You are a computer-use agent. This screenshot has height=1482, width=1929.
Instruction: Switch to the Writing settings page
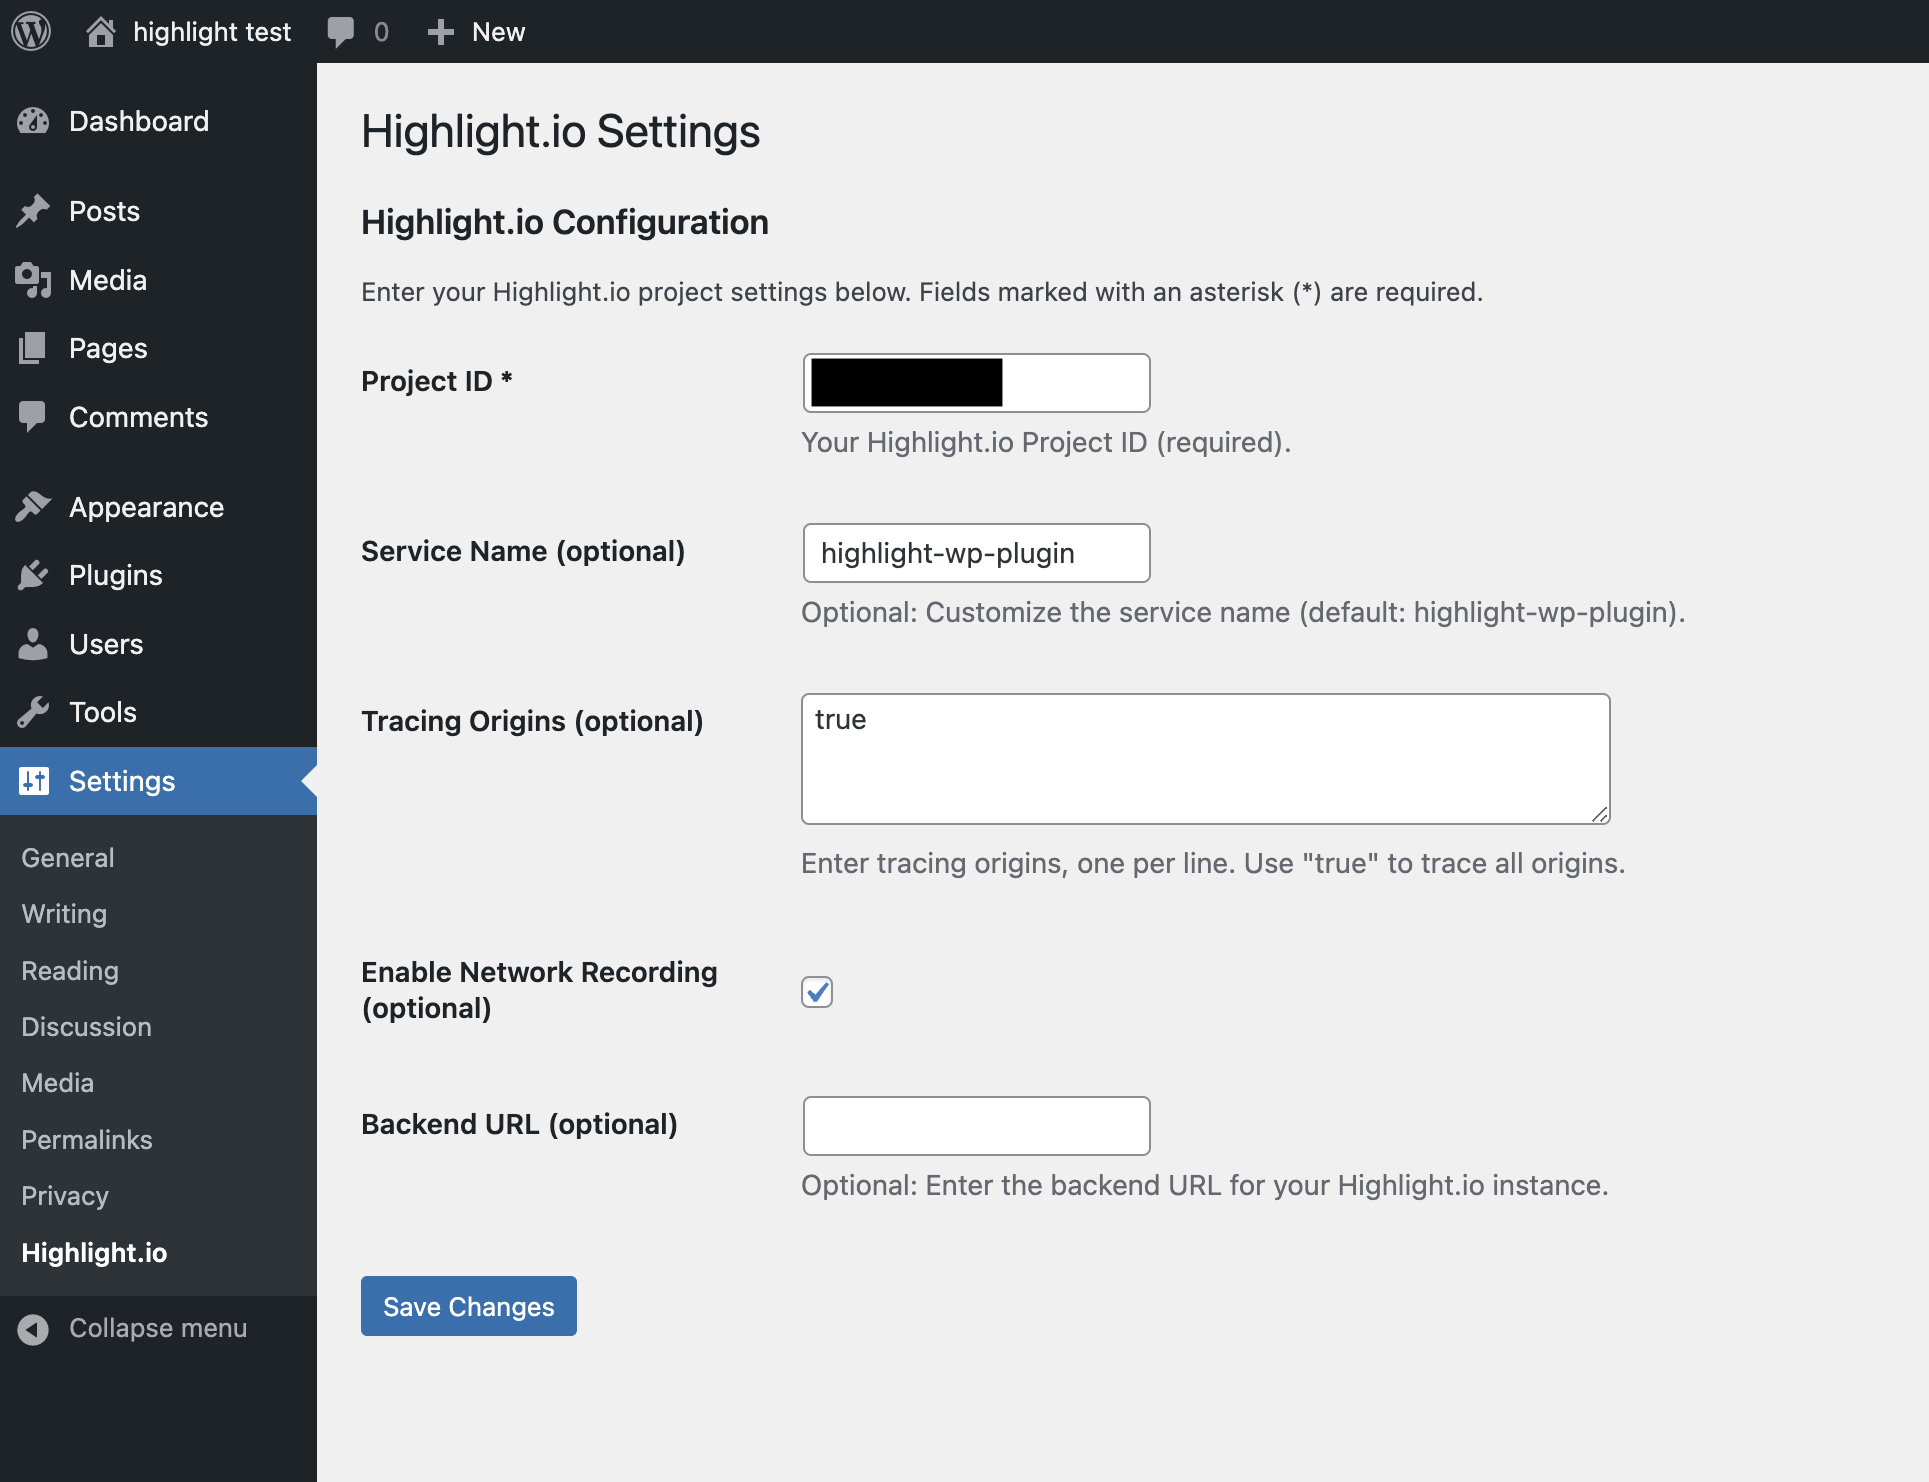click(62, 913)
